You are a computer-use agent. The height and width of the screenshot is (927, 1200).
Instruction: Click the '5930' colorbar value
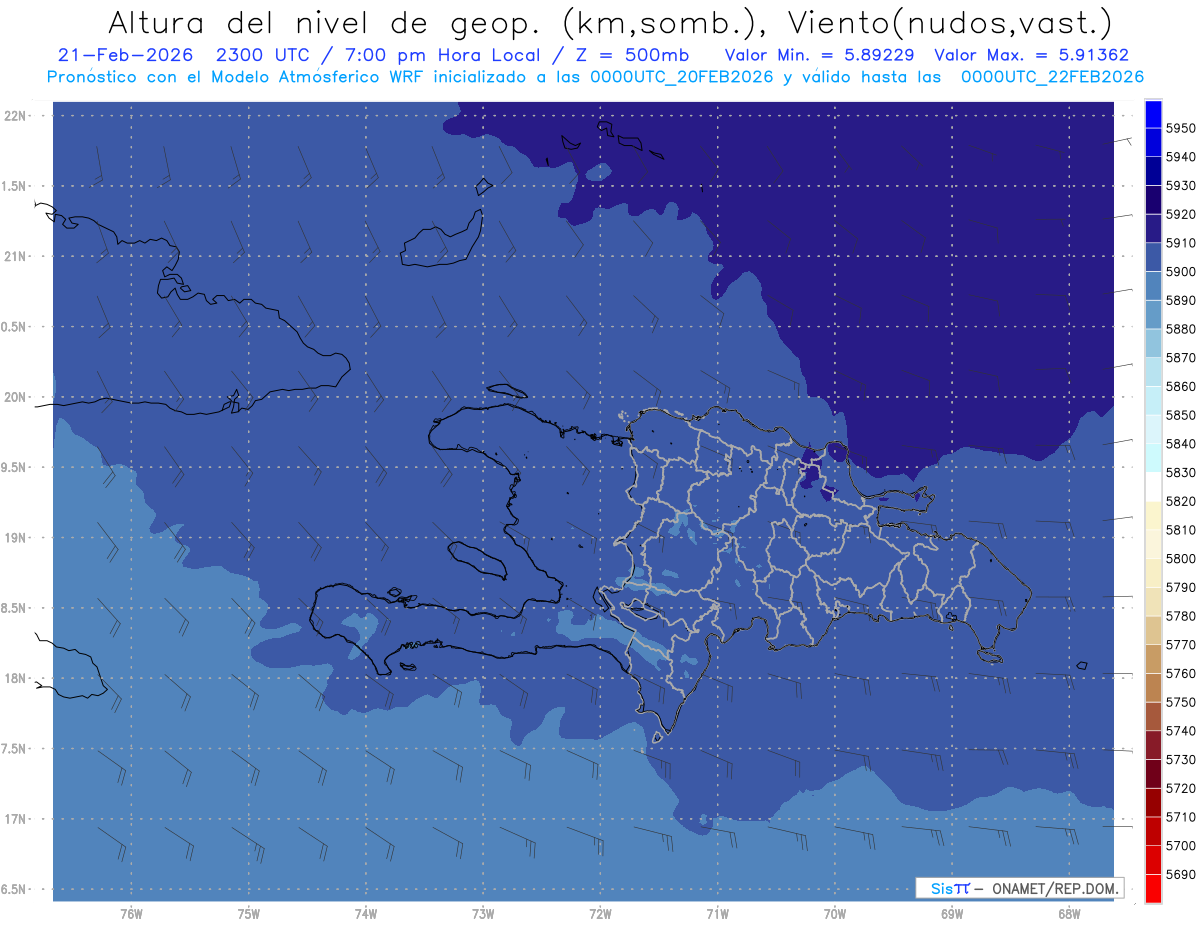[x=1180, y=186]
